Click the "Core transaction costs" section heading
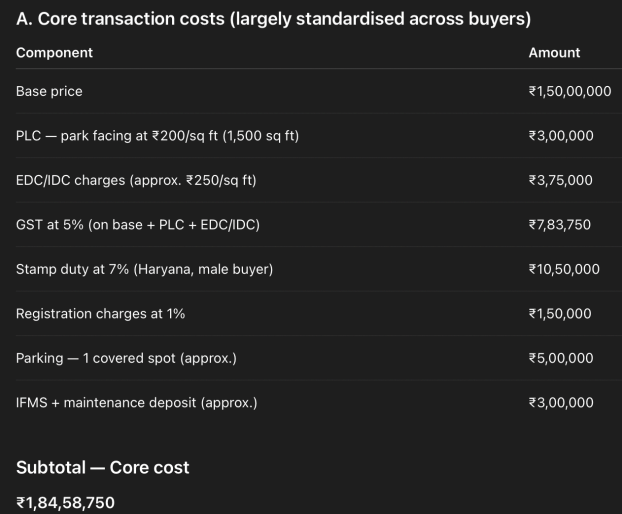The image size is (622, 514). tap(273, 18)
